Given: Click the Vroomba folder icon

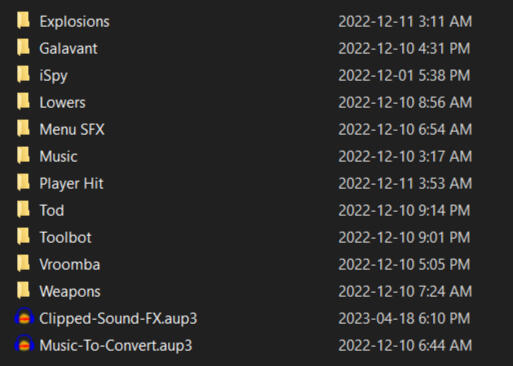Looking at the screenshot, I should tap(23, 264).
